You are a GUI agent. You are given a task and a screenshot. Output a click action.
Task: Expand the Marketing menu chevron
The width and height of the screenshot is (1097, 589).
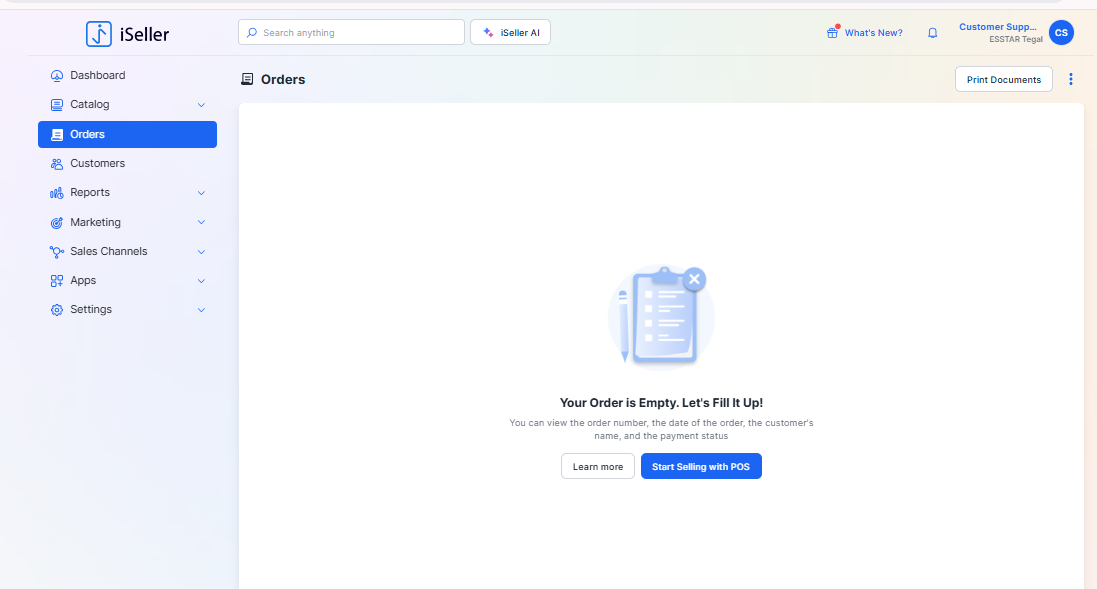click(201, 222)
